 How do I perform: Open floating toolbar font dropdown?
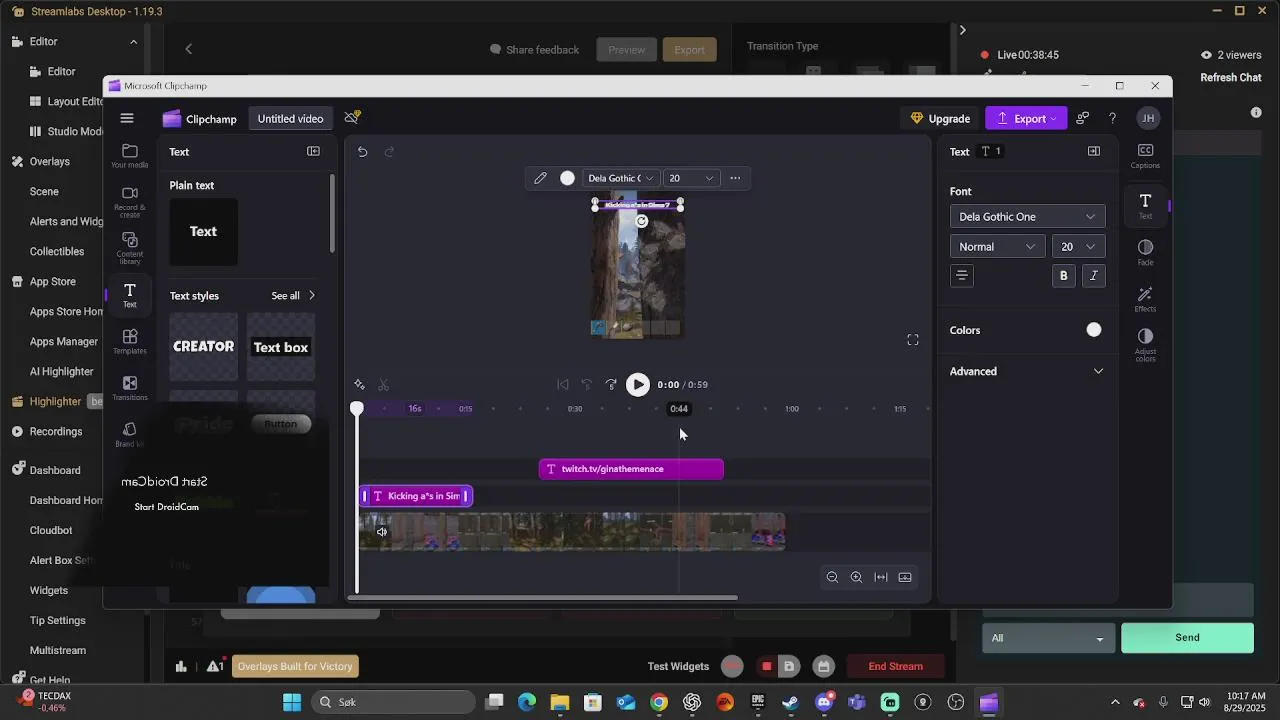[620, 178]
